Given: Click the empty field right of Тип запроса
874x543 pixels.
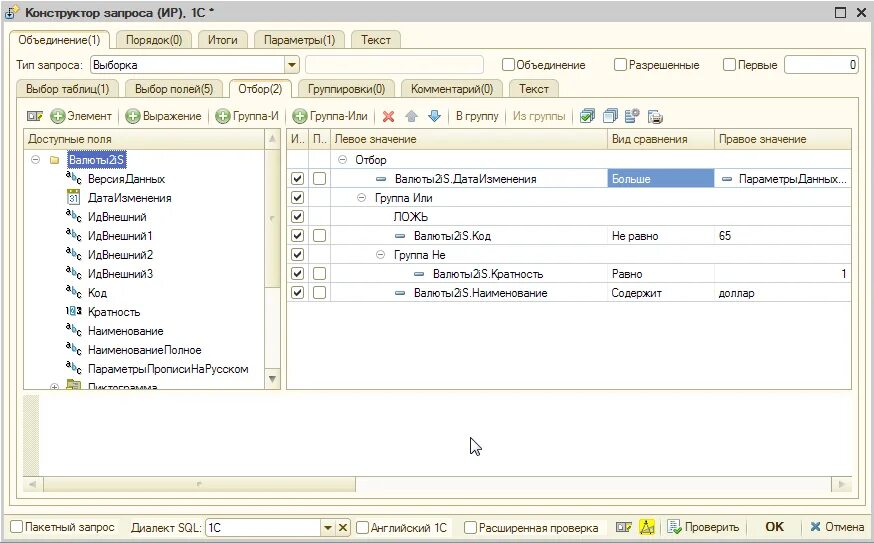Looking at the screenshot, I should click(394, 65).
